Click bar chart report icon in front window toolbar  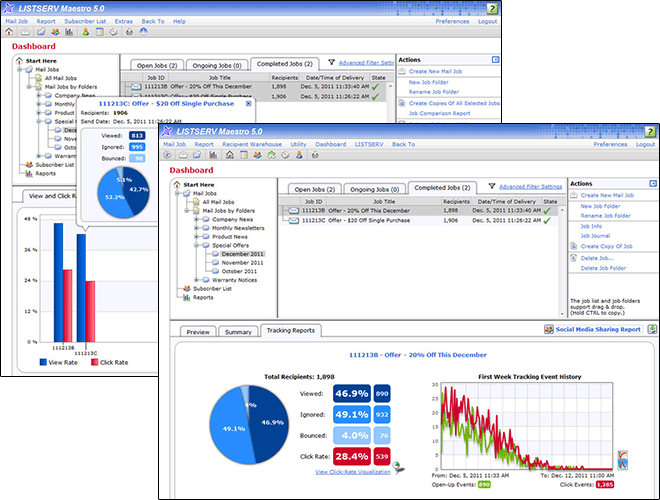(213, 155)
